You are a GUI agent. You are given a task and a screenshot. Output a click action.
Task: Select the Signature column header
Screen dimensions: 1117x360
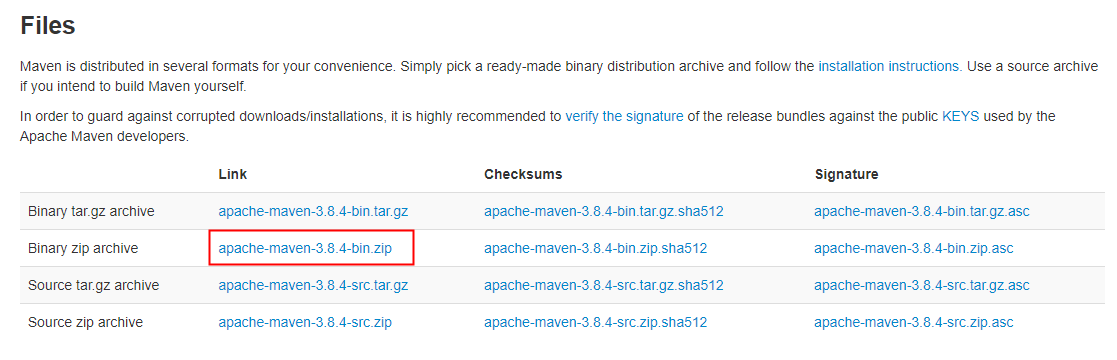846,175
